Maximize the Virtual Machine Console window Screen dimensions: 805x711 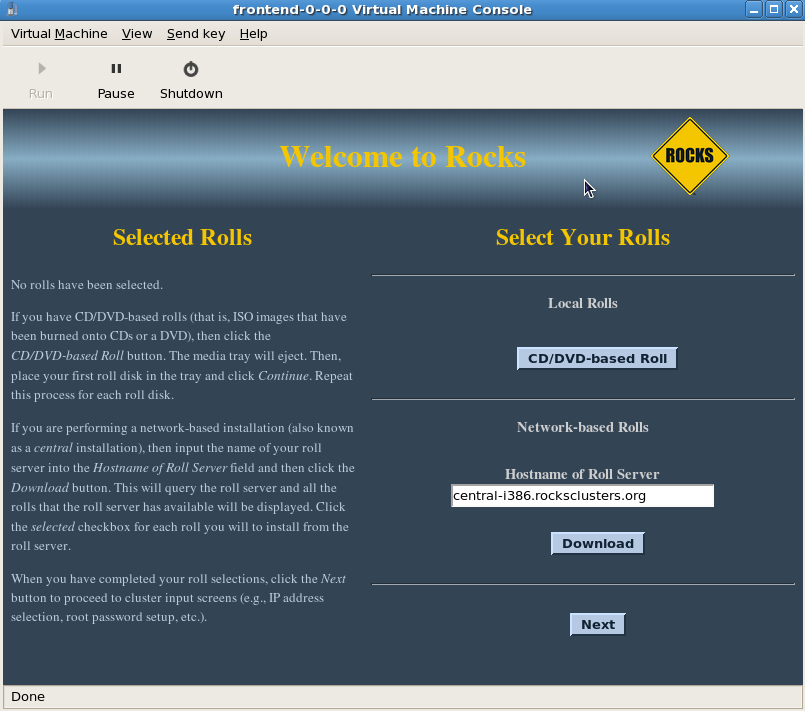click(774, 9)
